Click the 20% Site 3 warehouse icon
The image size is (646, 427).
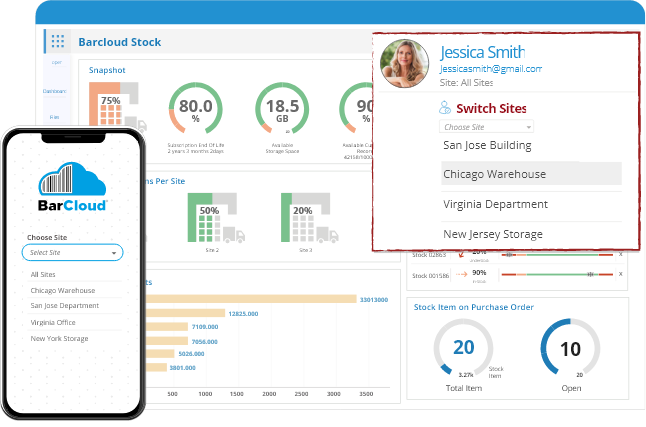(309, 218)
